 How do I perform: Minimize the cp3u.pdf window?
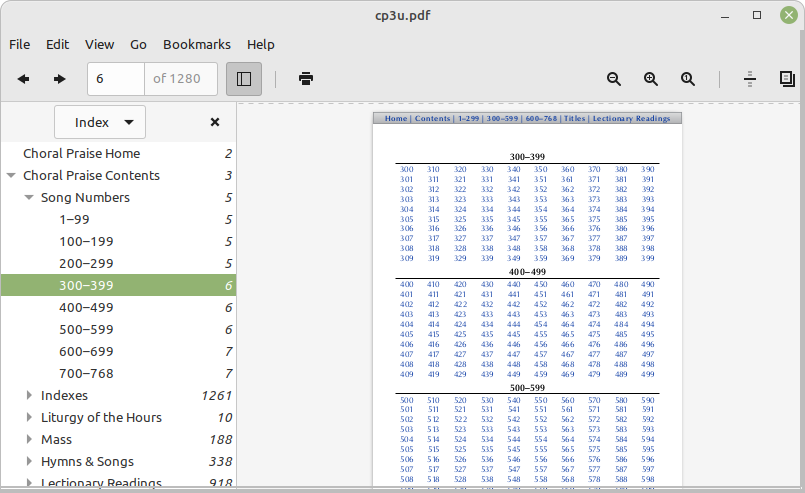[x=725, y=16]
